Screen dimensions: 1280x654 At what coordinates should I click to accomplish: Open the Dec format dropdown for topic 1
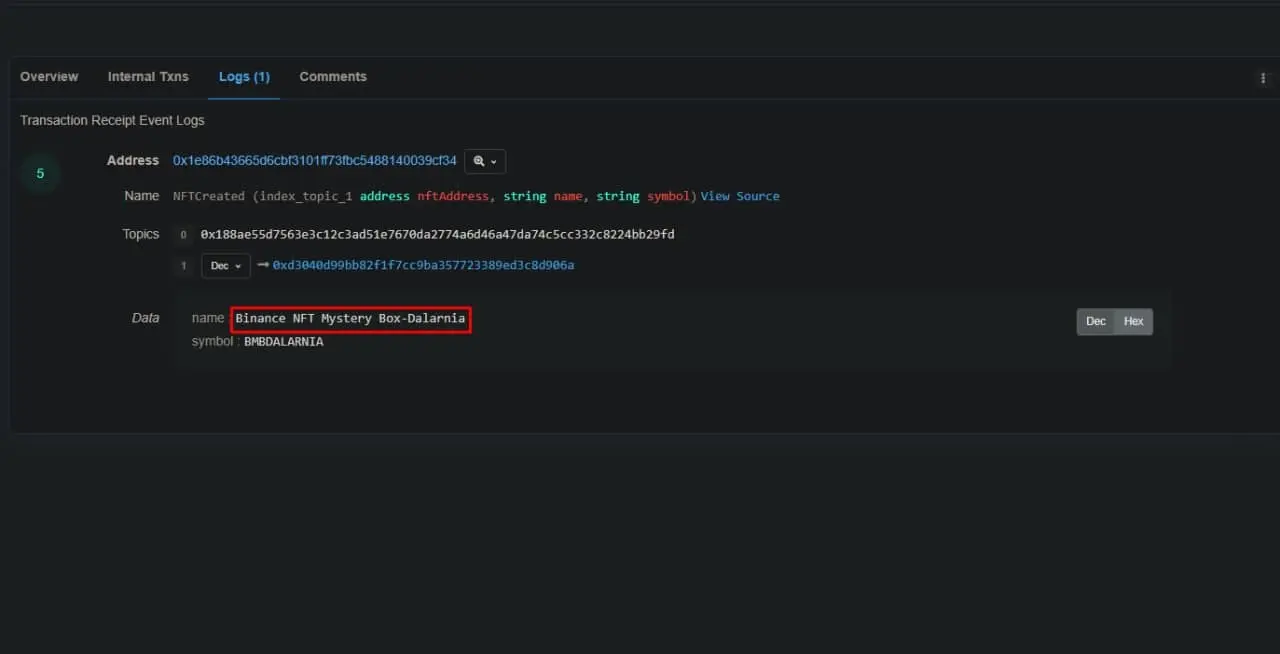point(226,266)
